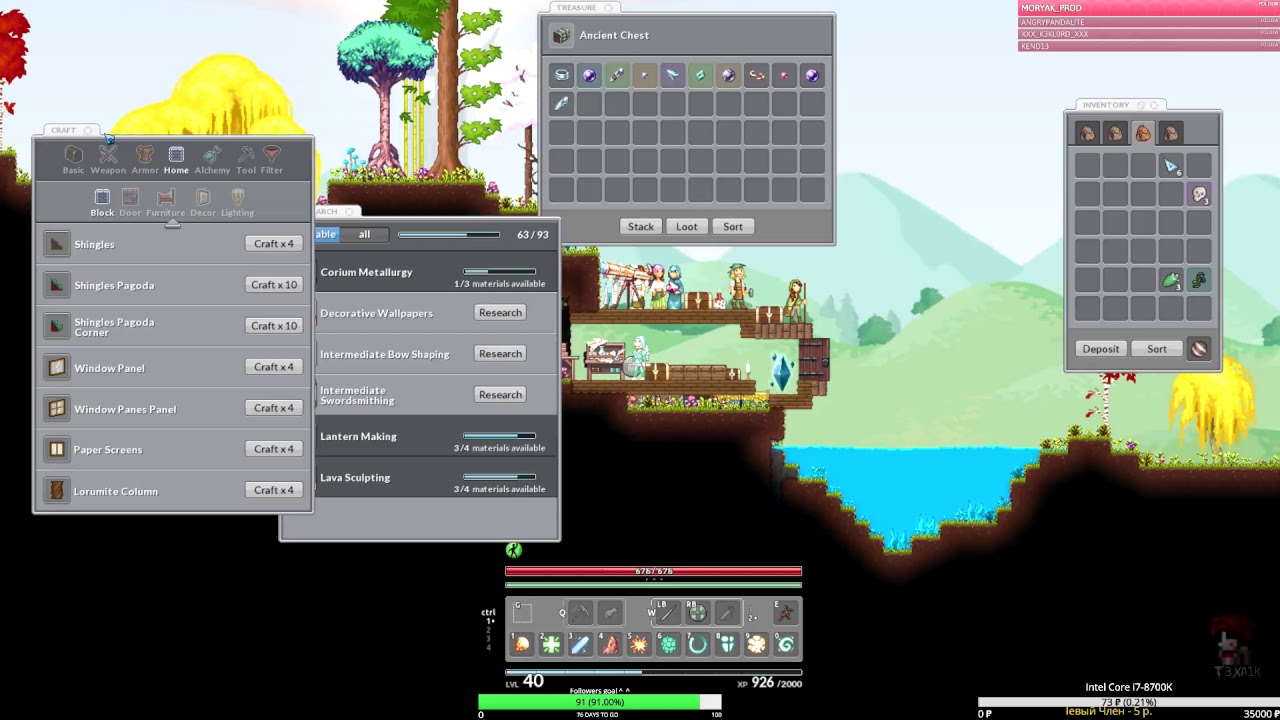Click the round icon next to inventory Sort

tap(1199, 348)
